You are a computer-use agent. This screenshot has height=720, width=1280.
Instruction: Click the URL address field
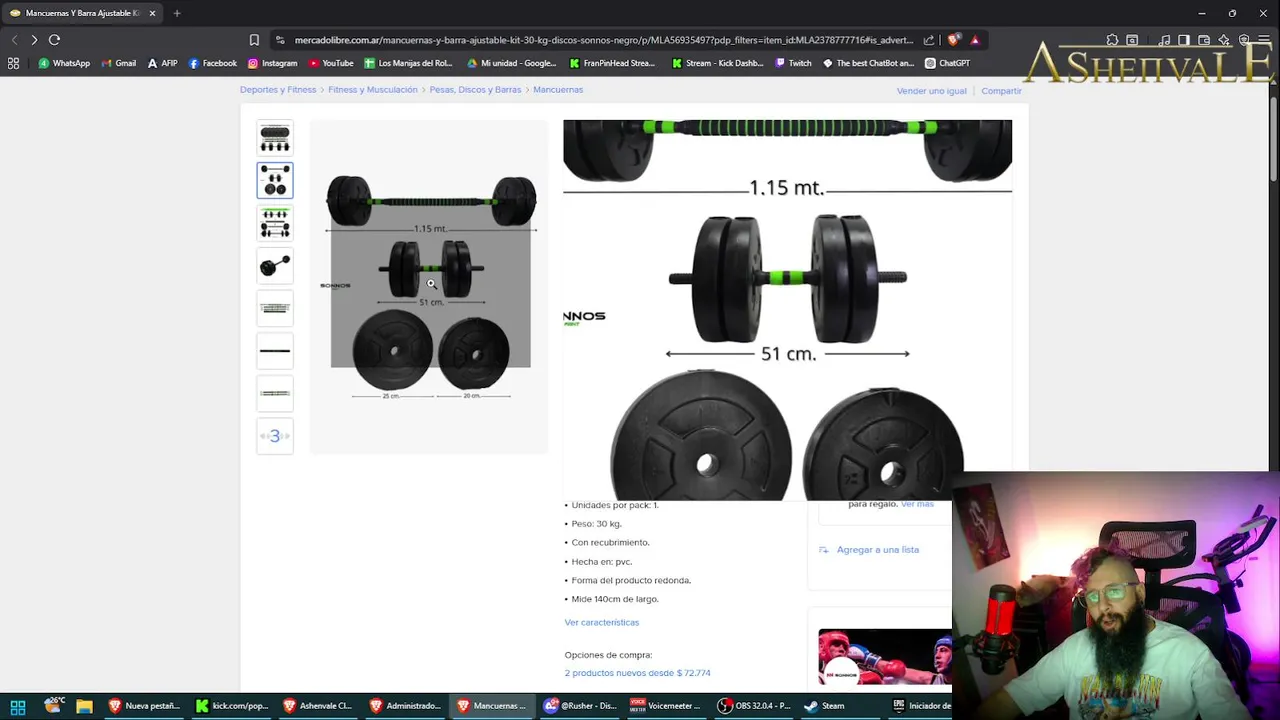pyautogui.click(x=603, y=40)
